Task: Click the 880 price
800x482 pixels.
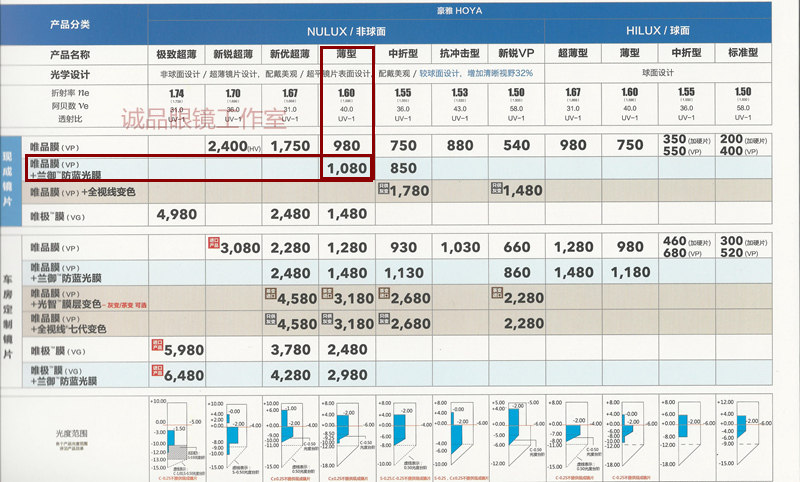Action: click(x=460, y=146)
